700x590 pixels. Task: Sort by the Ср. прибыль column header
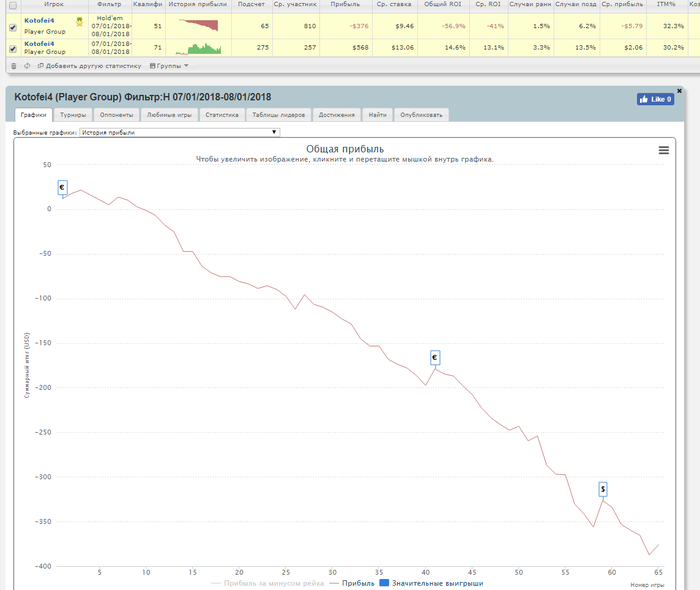pos(622,4)
